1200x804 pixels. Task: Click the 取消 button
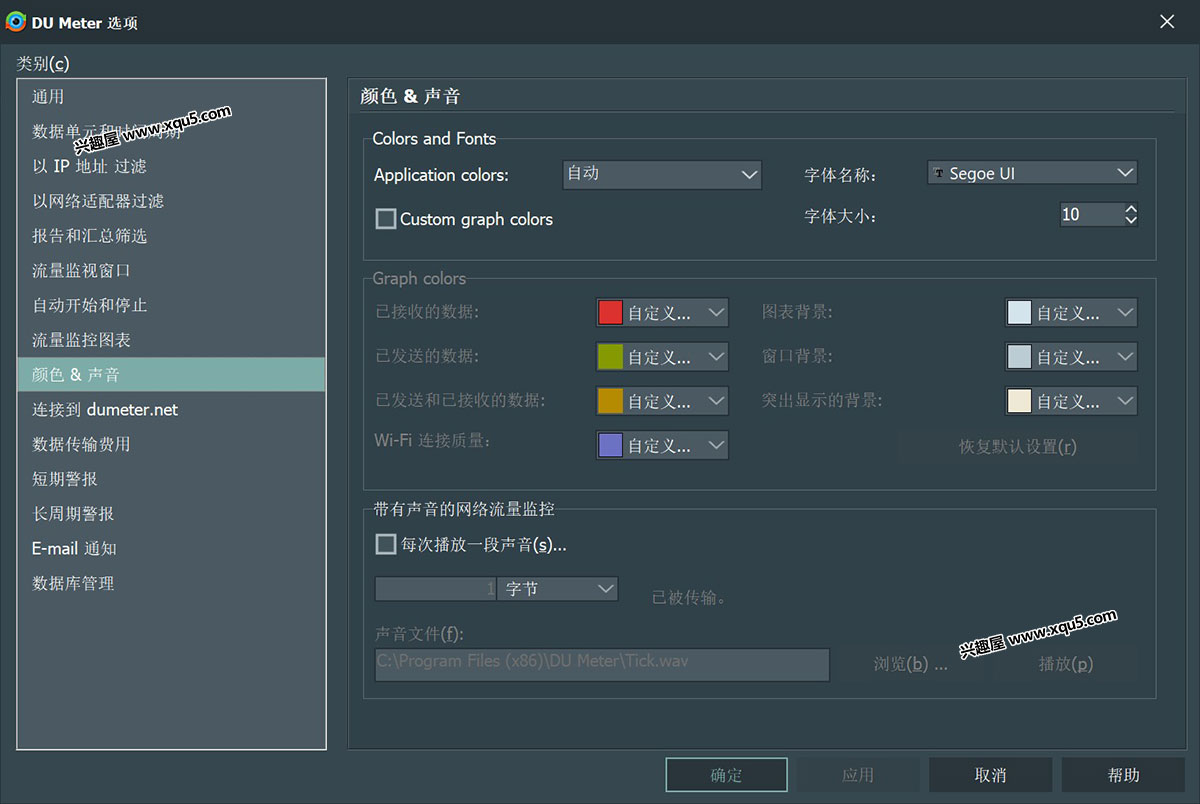click(x=990, y=775)
